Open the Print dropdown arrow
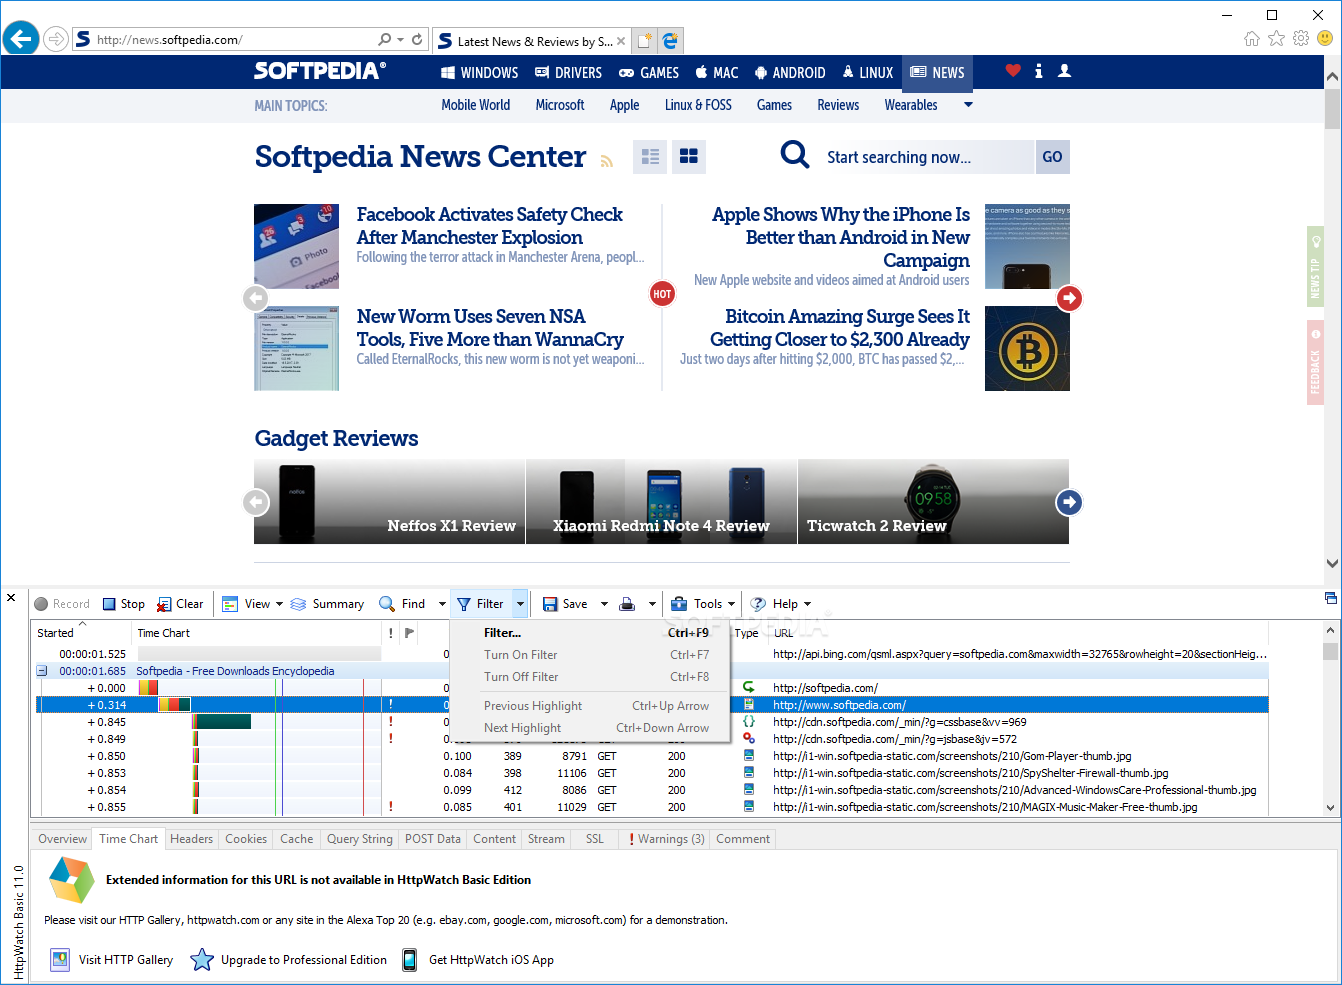The width and height of the screenshot is (1342, 985). [652, 604]
